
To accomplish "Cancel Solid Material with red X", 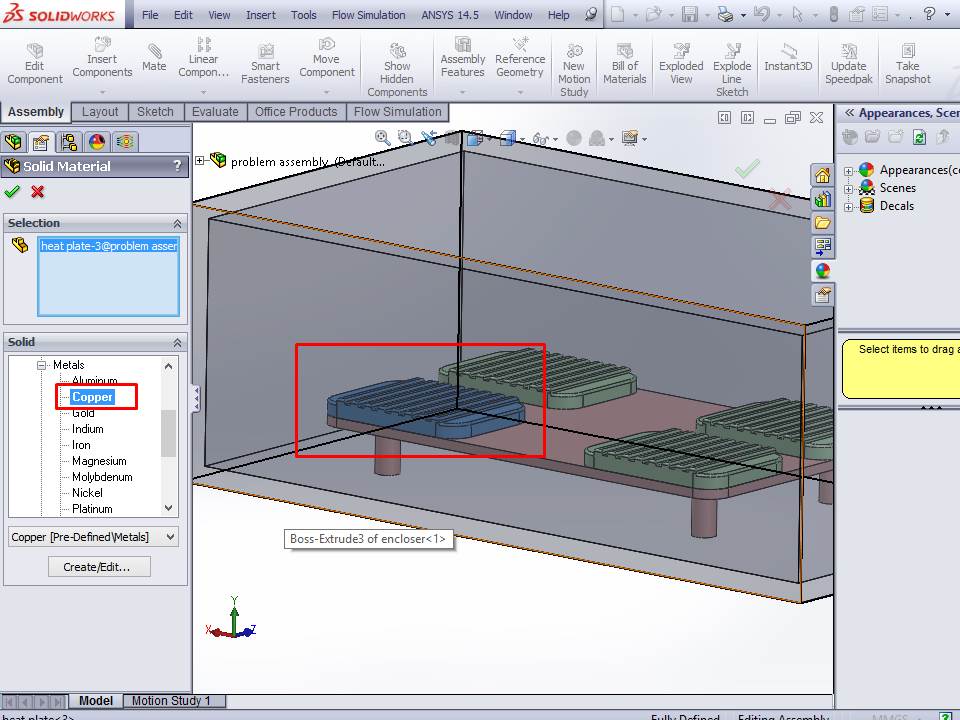I will coord(38,192).
